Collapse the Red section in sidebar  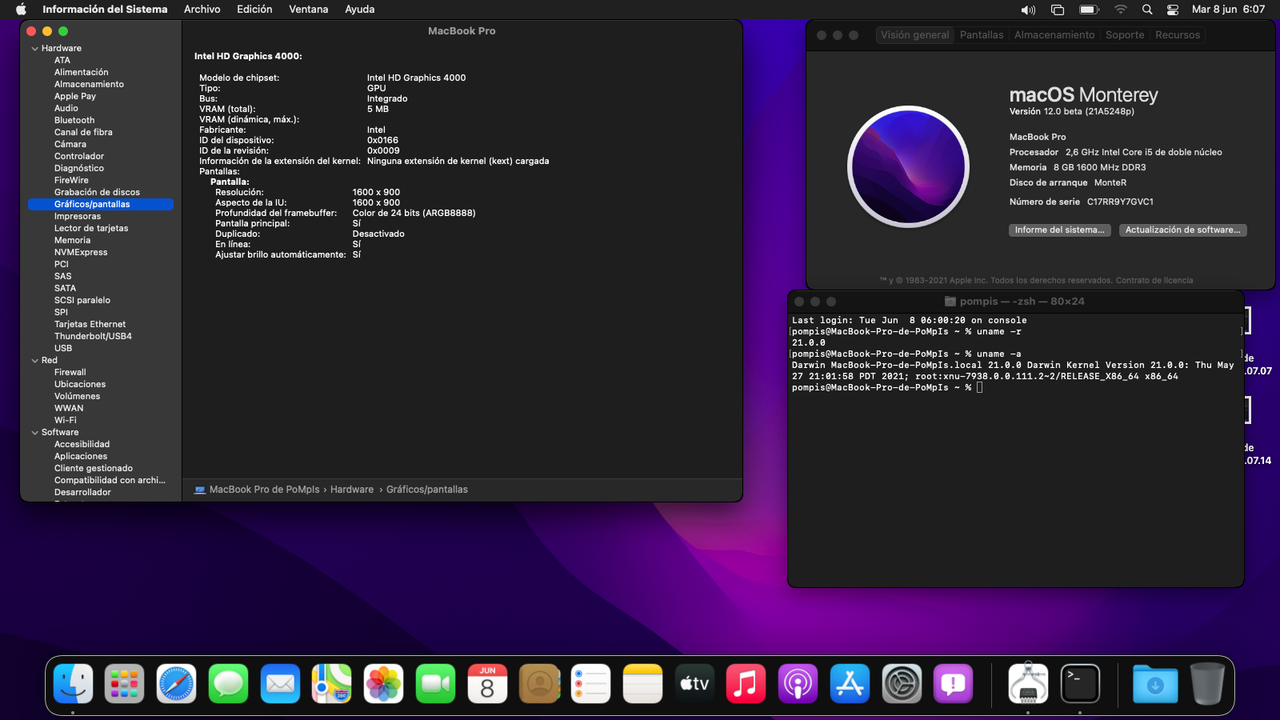35,360
